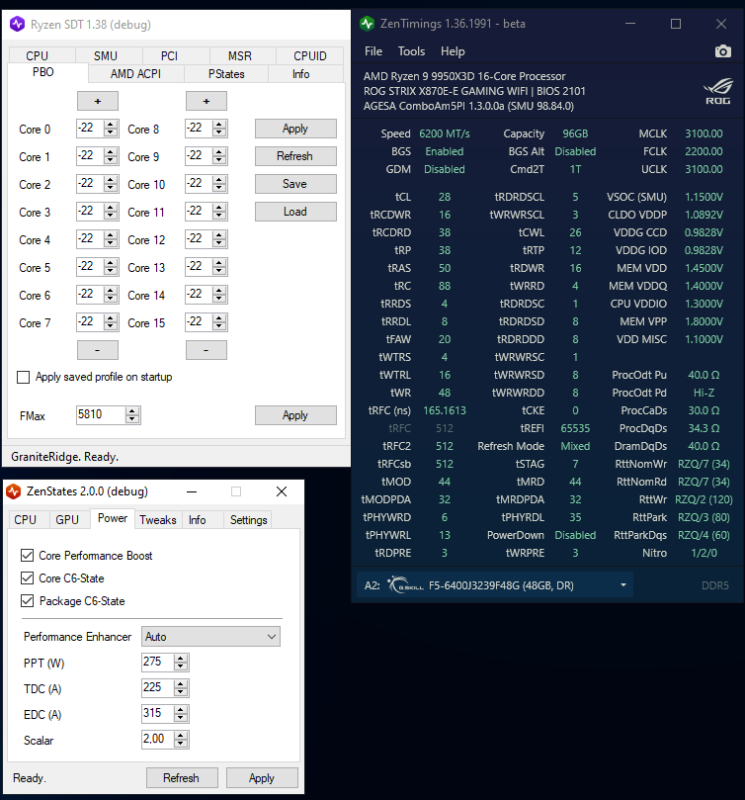
Task: Take a screenshot with ZenTimings camera icon
Action: [x=723, y=52]
